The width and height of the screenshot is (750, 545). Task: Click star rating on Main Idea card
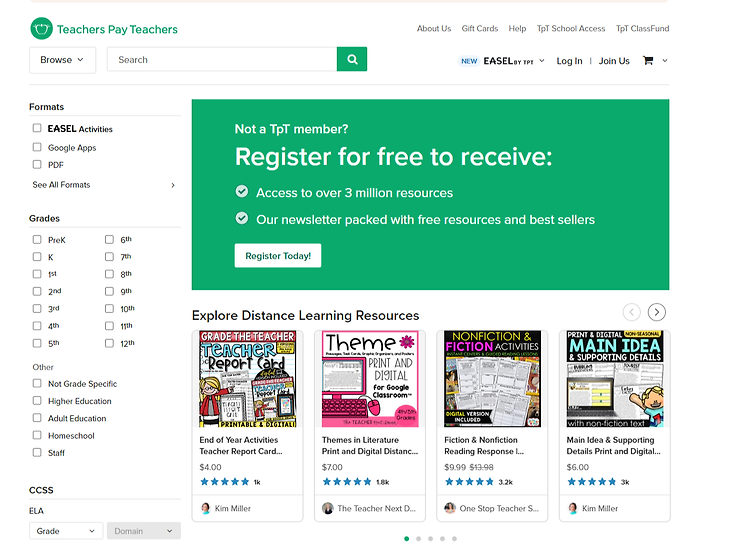tap(592, 482)
